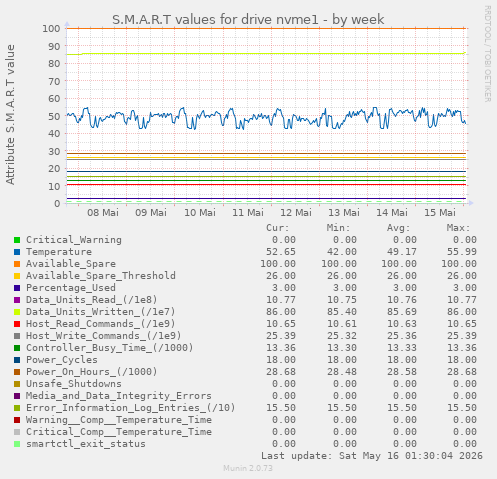Click Temperature min value 42.00

pyautogui.click(x=342, y=252)
